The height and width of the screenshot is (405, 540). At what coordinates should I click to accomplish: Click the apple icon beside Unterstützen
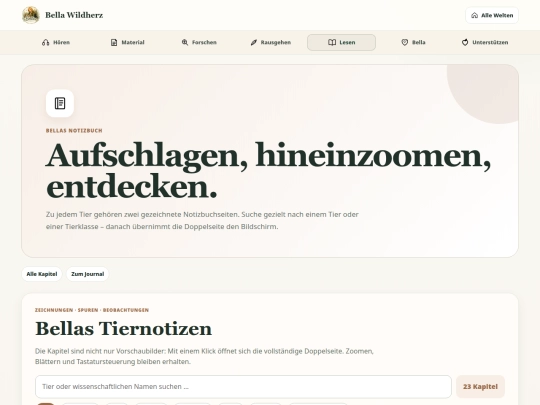[x=465, y=42]
